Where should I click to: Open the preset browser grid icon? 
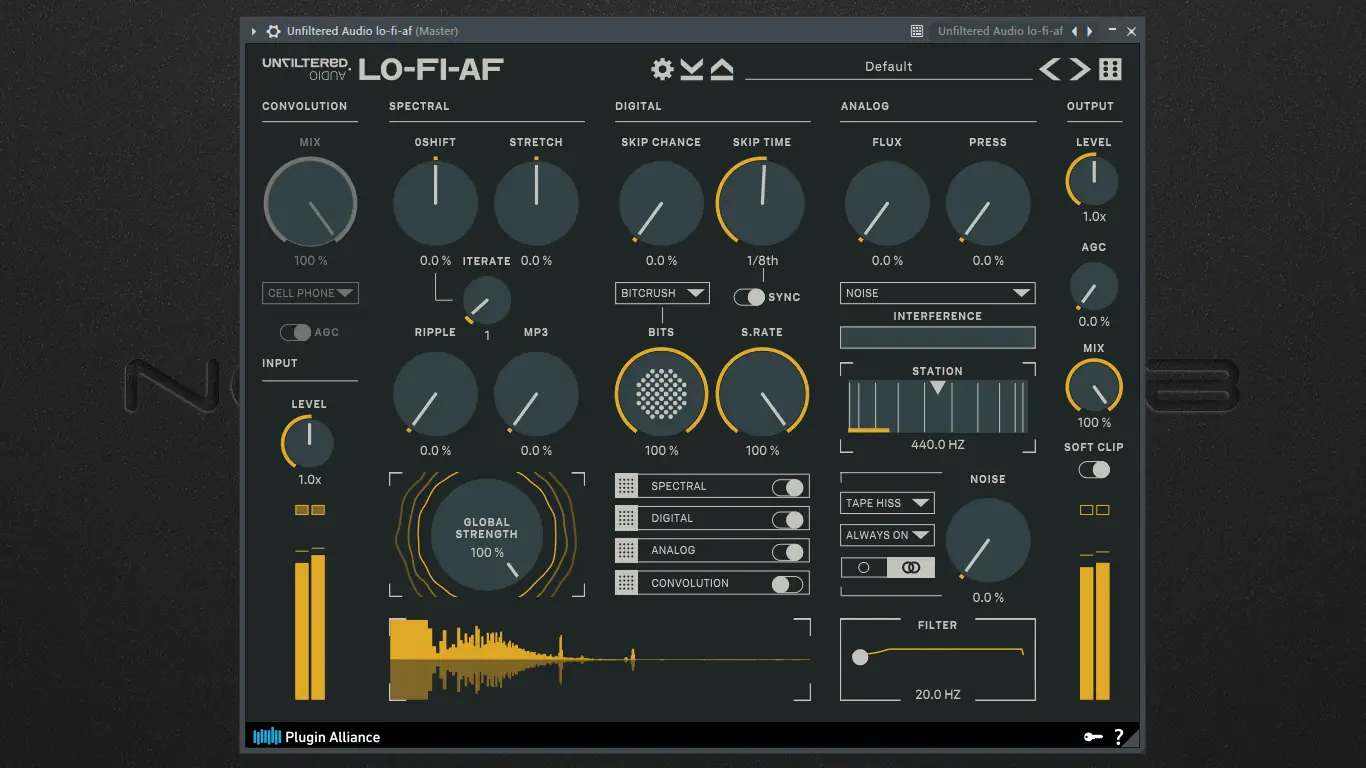pos(1110,69)
